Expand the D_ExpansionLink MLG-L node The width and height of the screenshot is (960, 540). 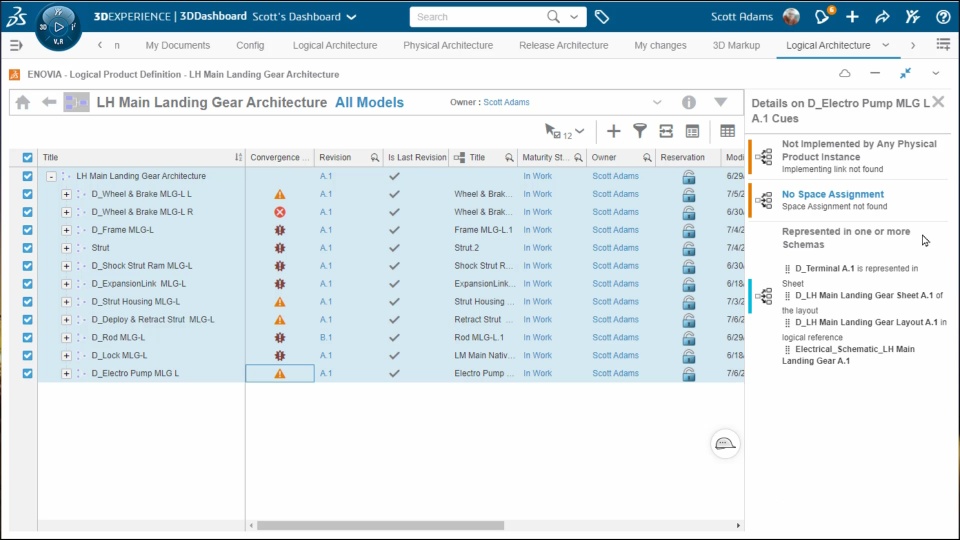(66, 284)
